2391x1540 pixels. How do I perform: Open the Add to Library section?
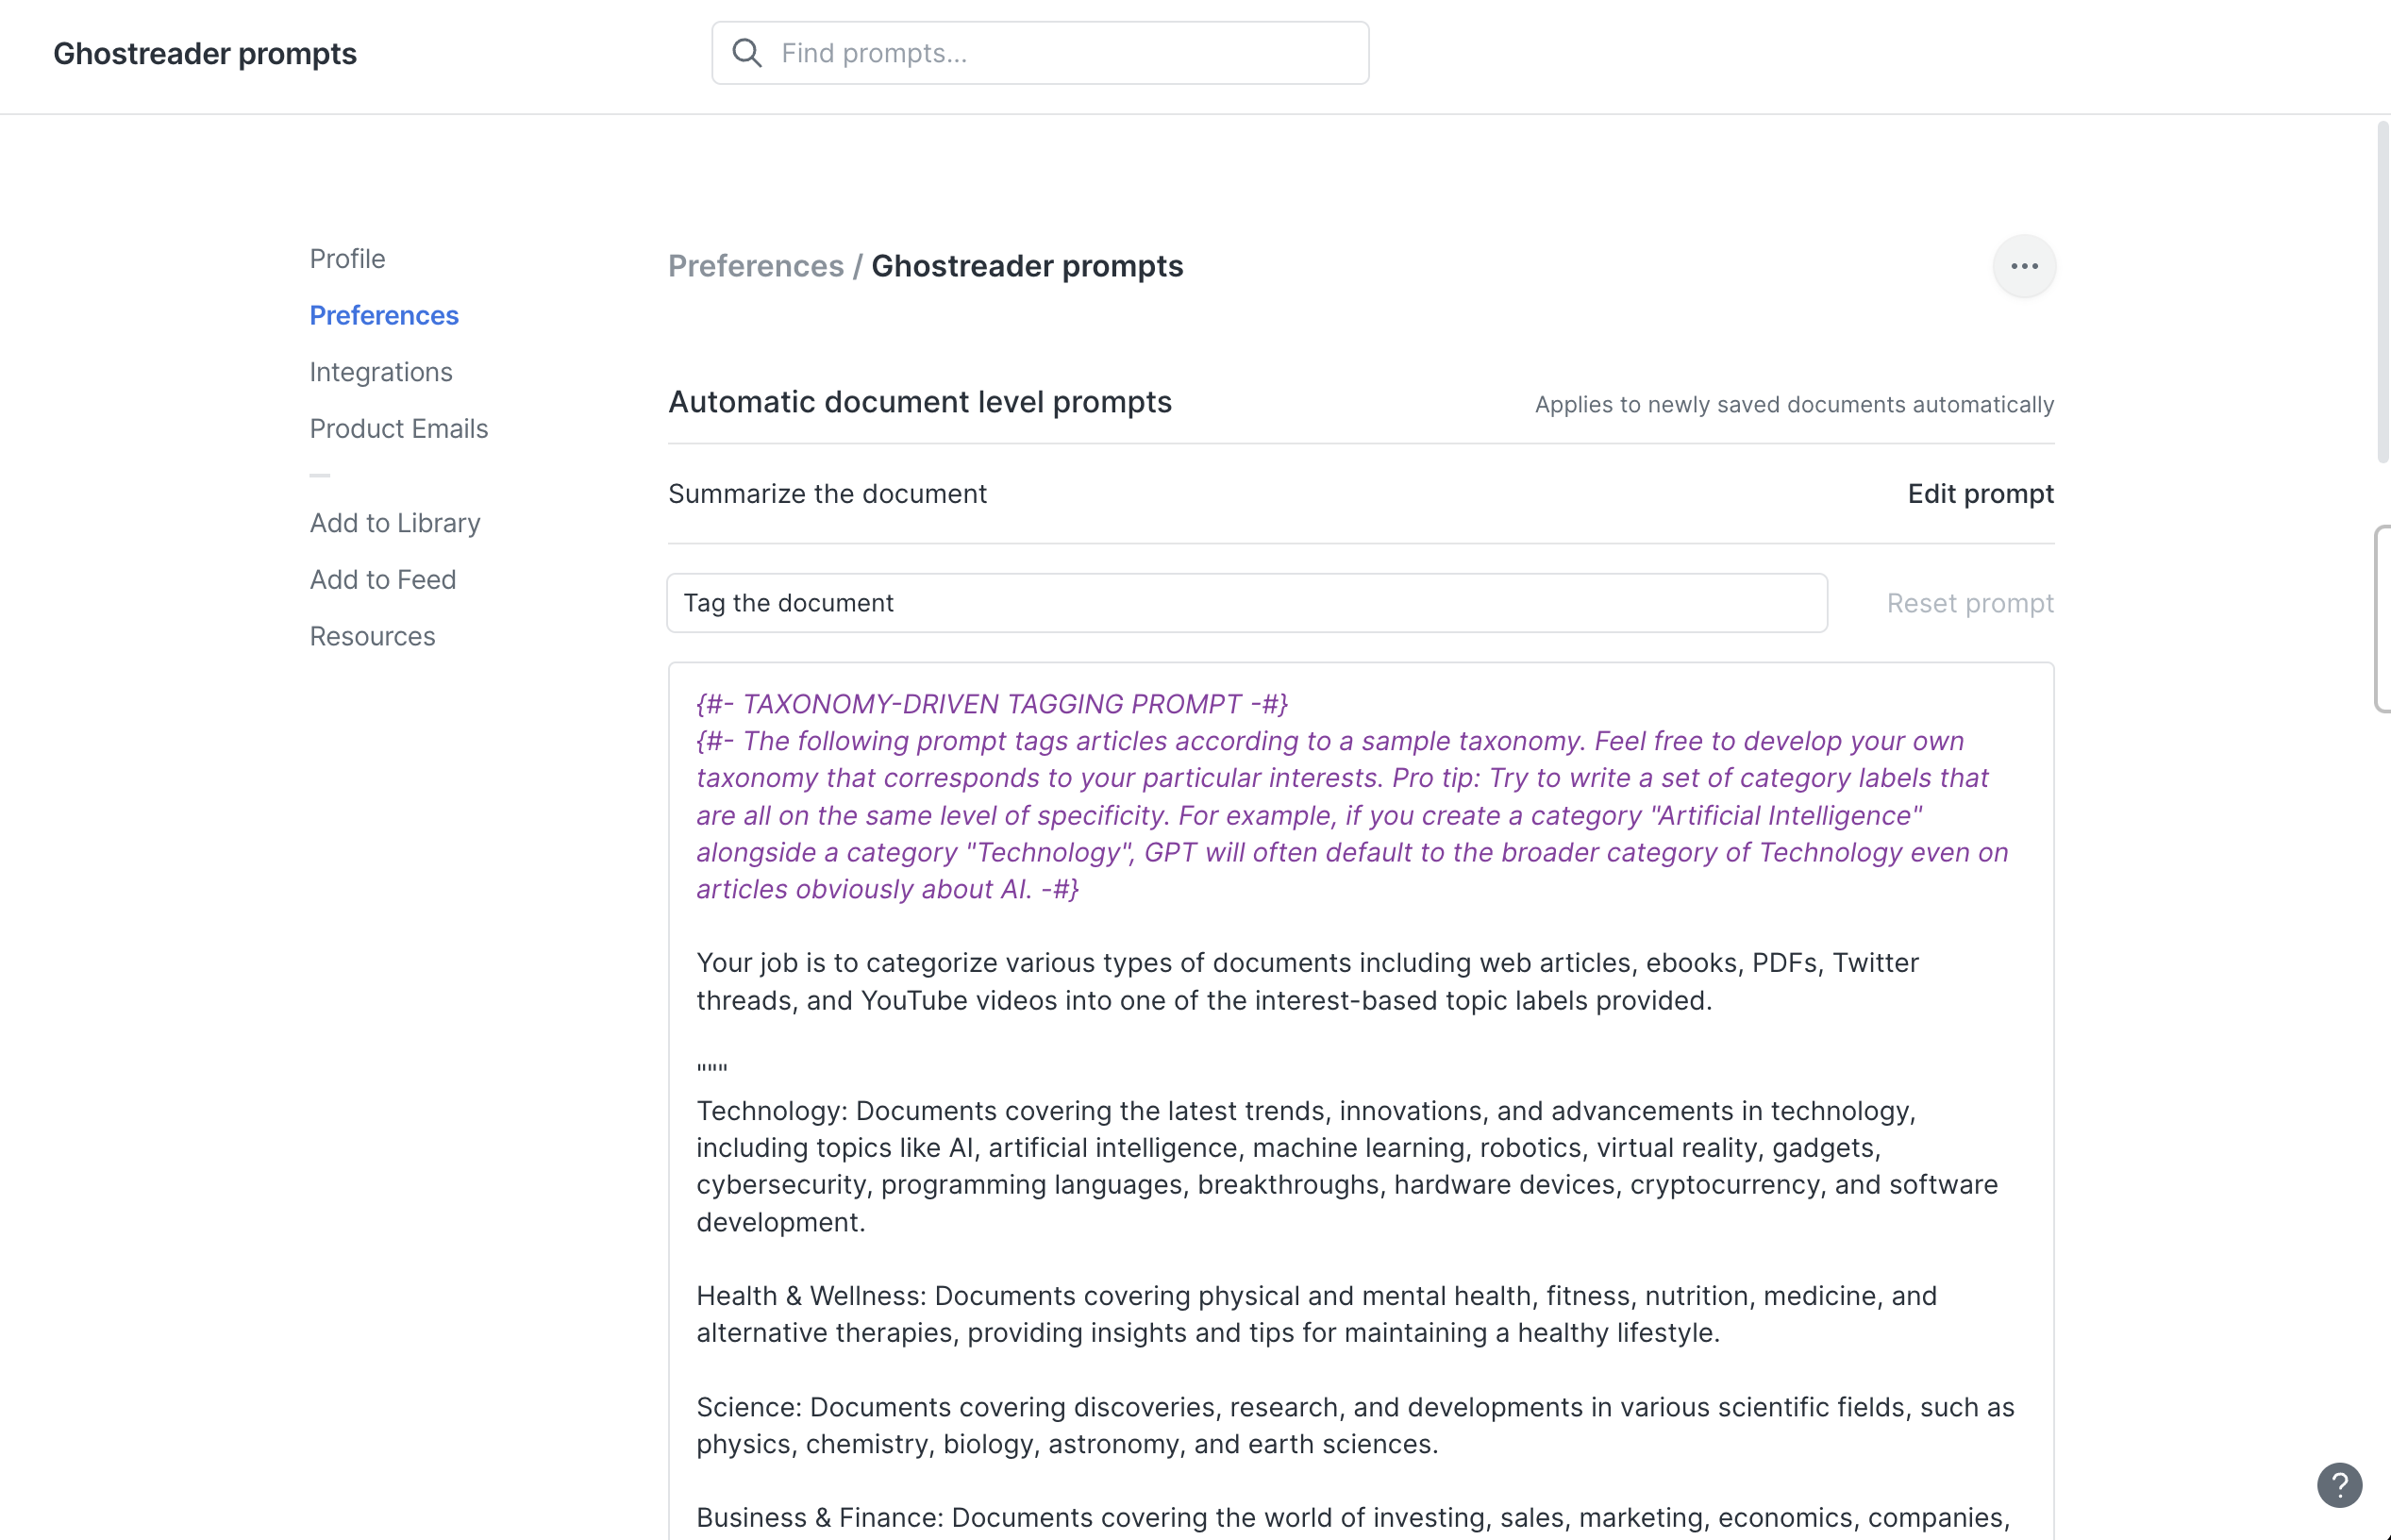click(x=395, y=522)
